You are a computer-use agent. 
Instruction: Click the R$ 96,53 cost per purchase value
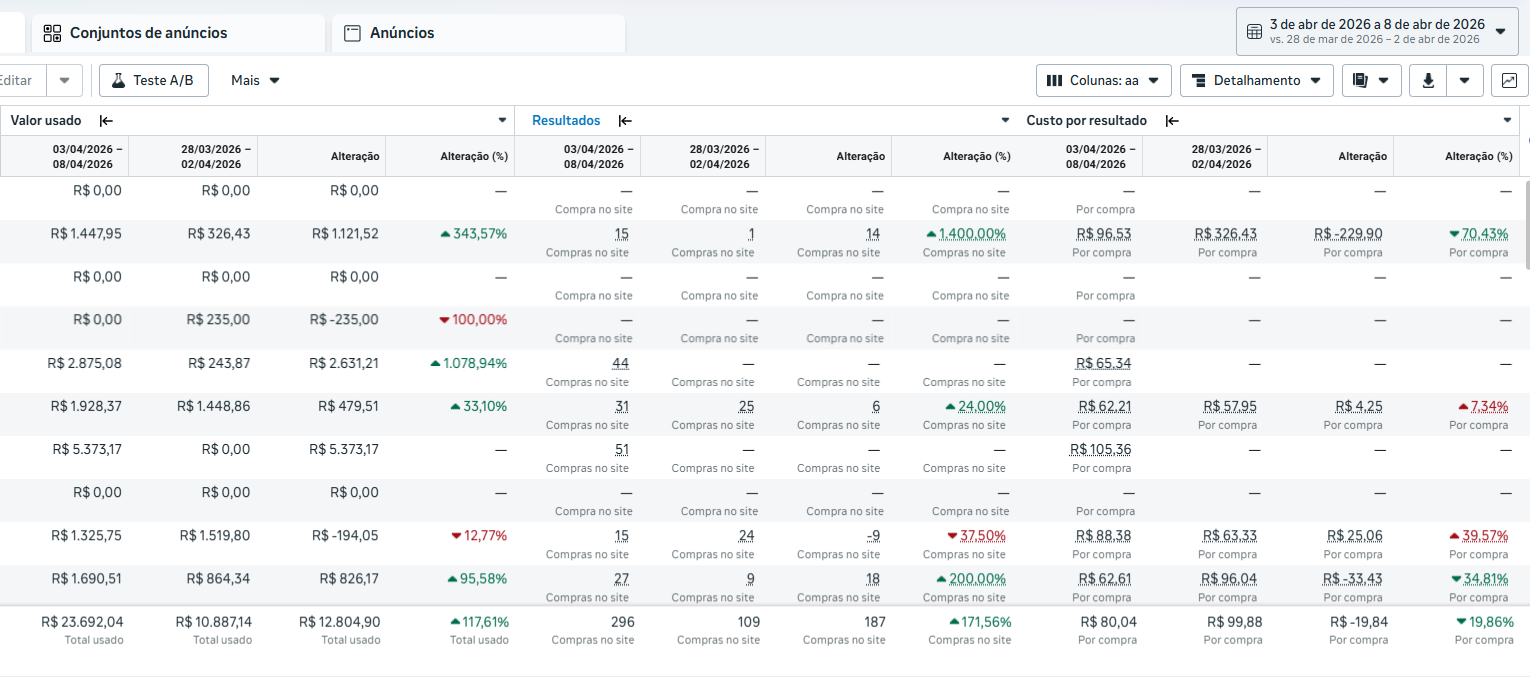pyautogui.click(x=1104, y=234)
